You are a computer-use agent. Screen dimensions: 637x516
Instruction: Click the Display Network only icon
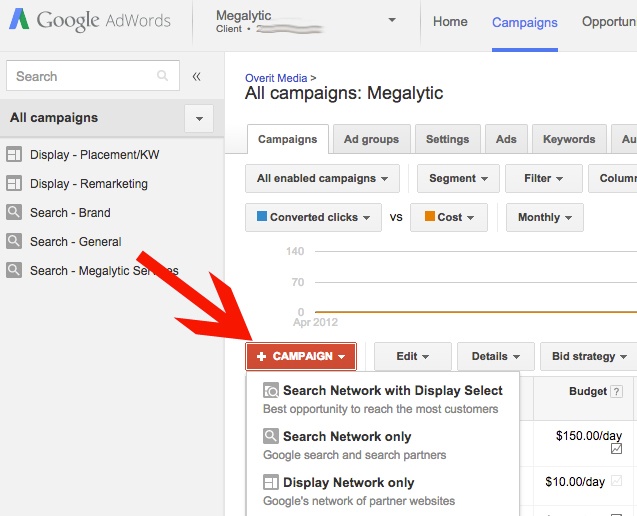point(270,483)
